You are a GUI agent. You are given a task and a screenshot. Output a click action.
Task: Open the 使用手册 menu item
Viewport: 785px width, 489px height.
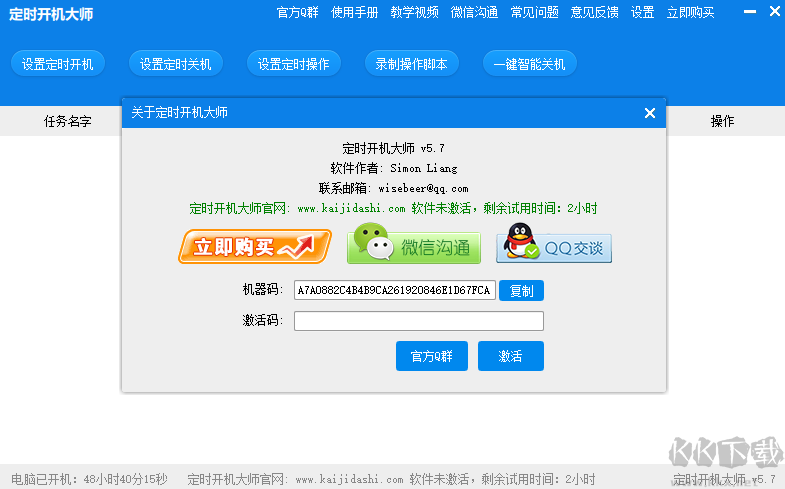pos(354,13)
